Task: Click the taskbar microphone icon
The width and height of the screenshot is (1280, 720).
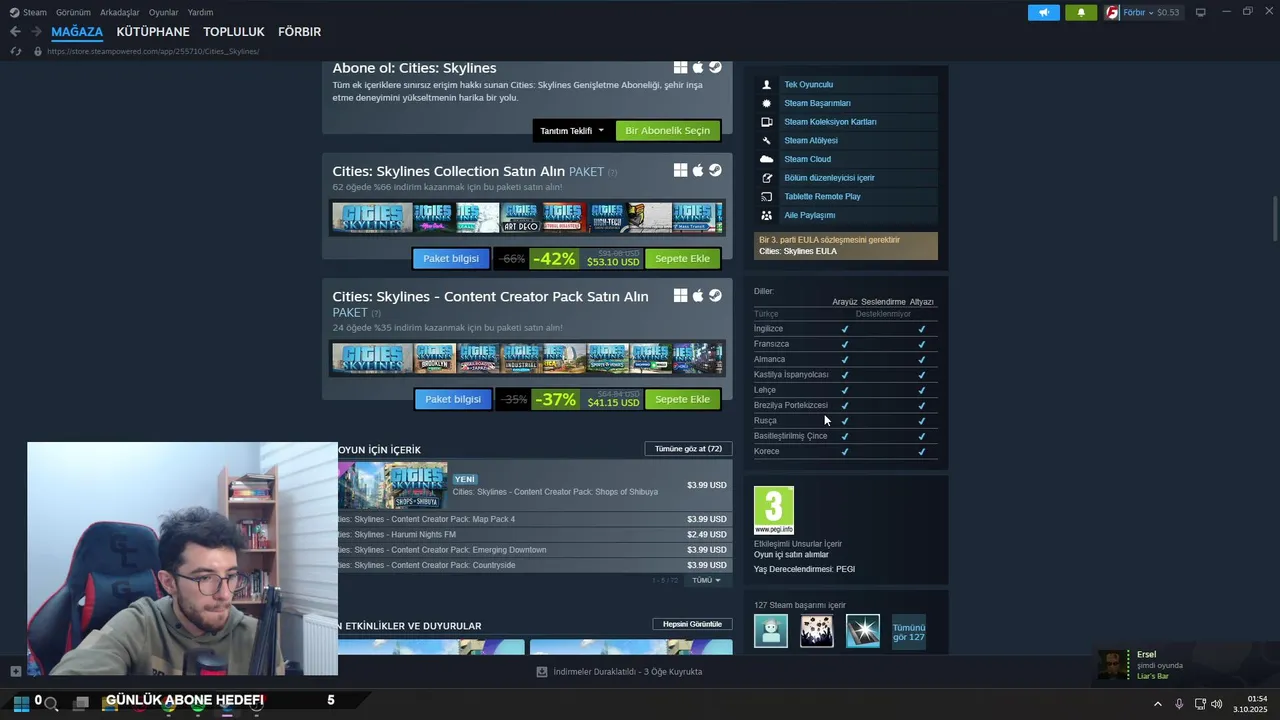Action: (x=1179, y=704)
